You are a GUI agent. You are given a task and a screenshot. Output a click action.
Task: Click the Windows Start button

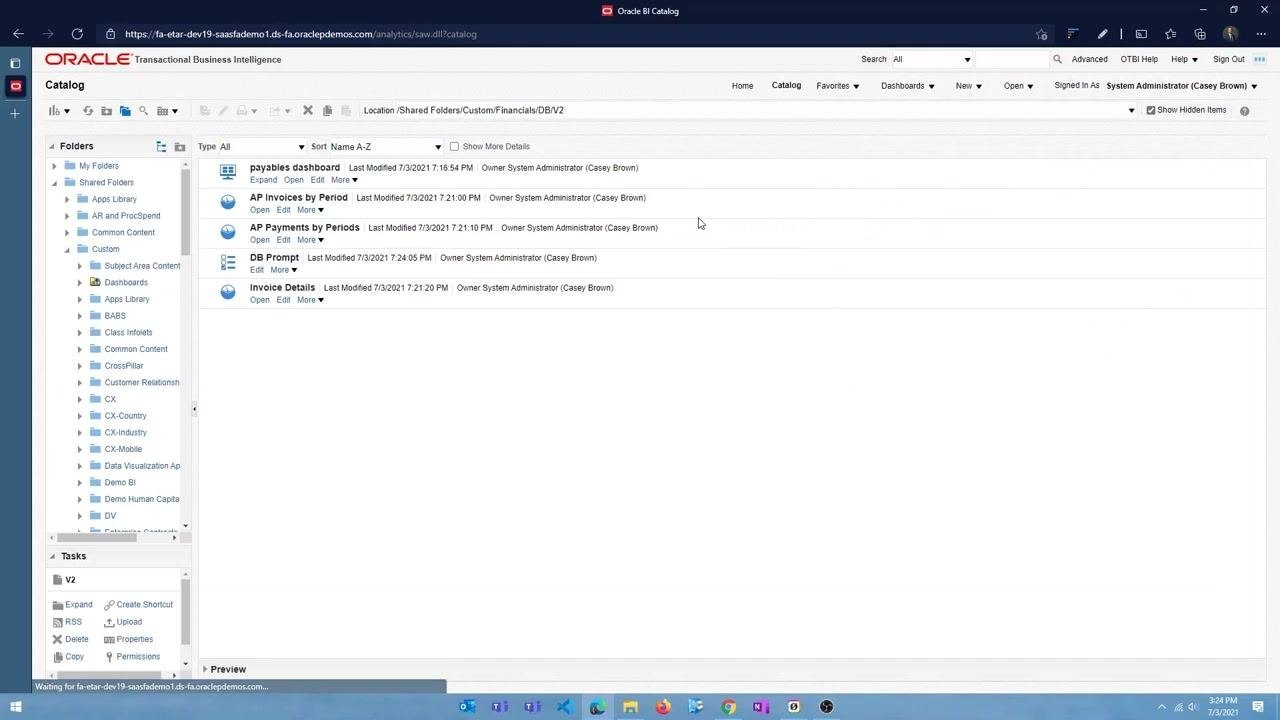16,707
